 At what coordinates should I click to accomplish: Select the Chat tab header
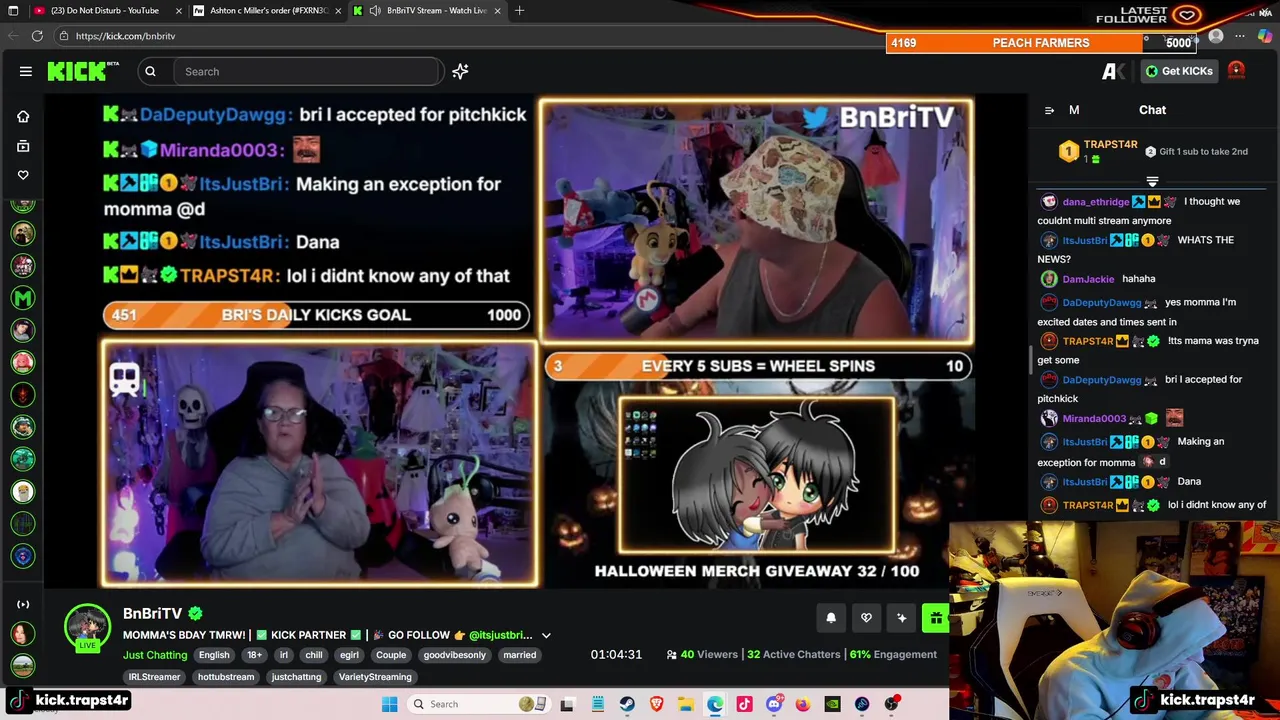1152,110
